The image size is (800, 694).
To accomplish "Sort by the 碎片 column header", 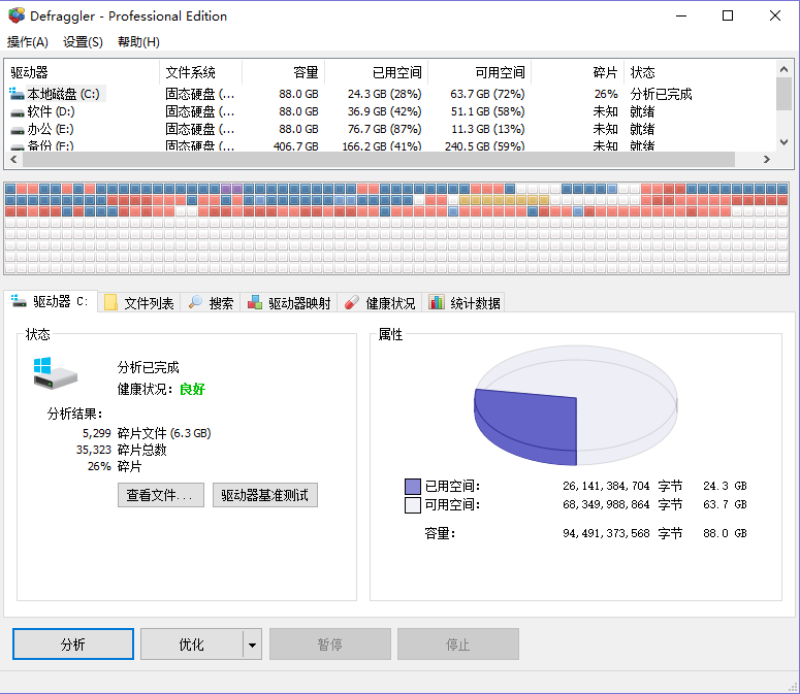I will [x=578, y=72].
